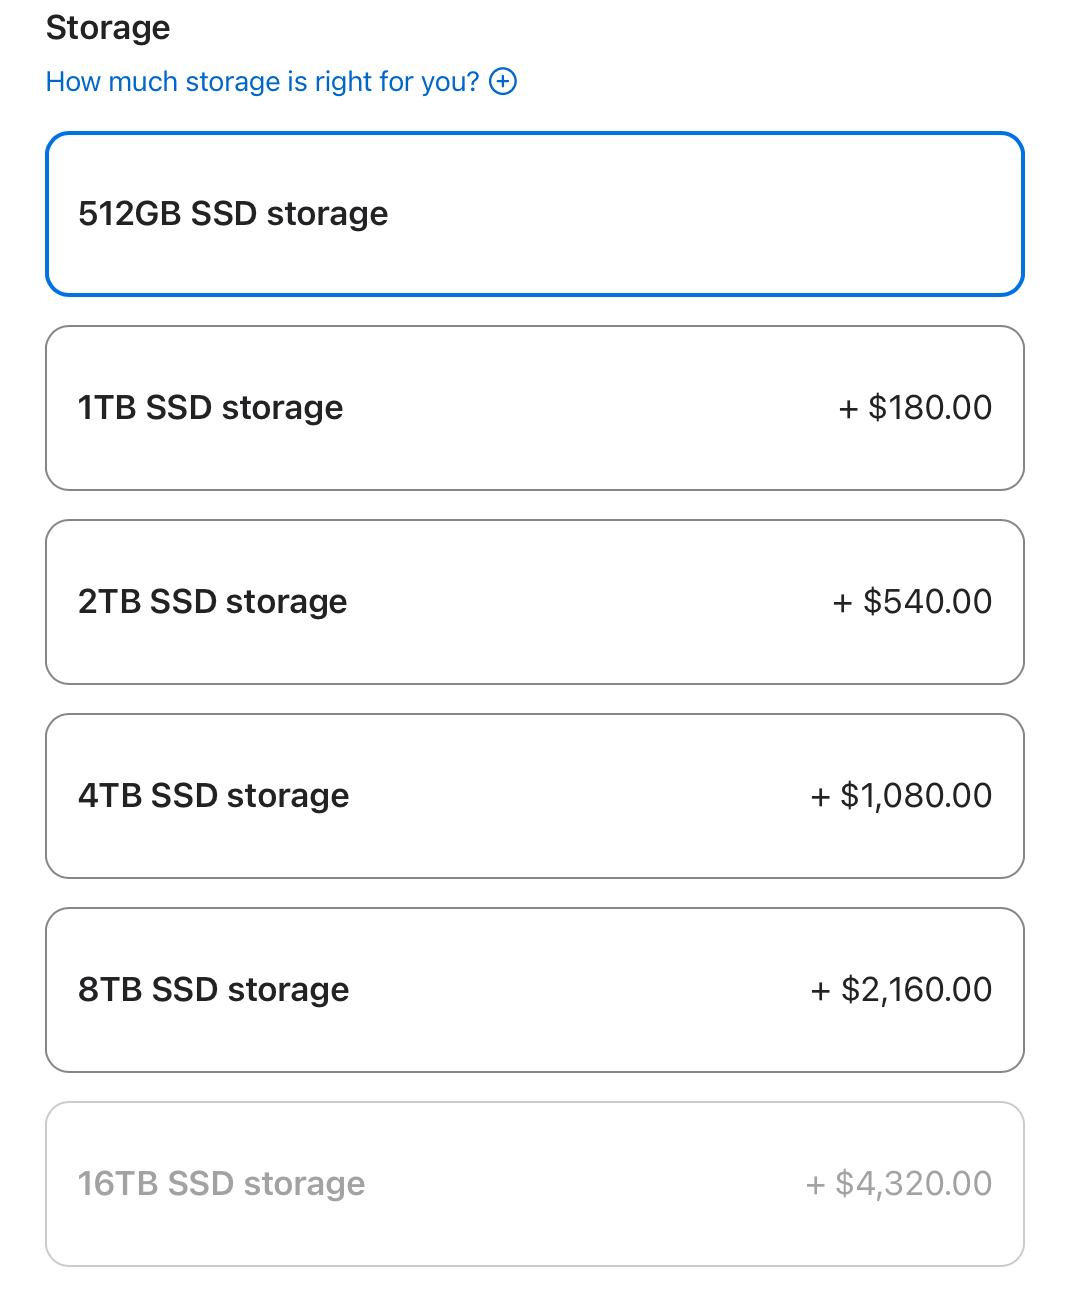Viewport: 1082px width, 1304px height.
Task: Click the '1TB SSD storage' label text
Action: pyautogui.click(x=211, y=408)
